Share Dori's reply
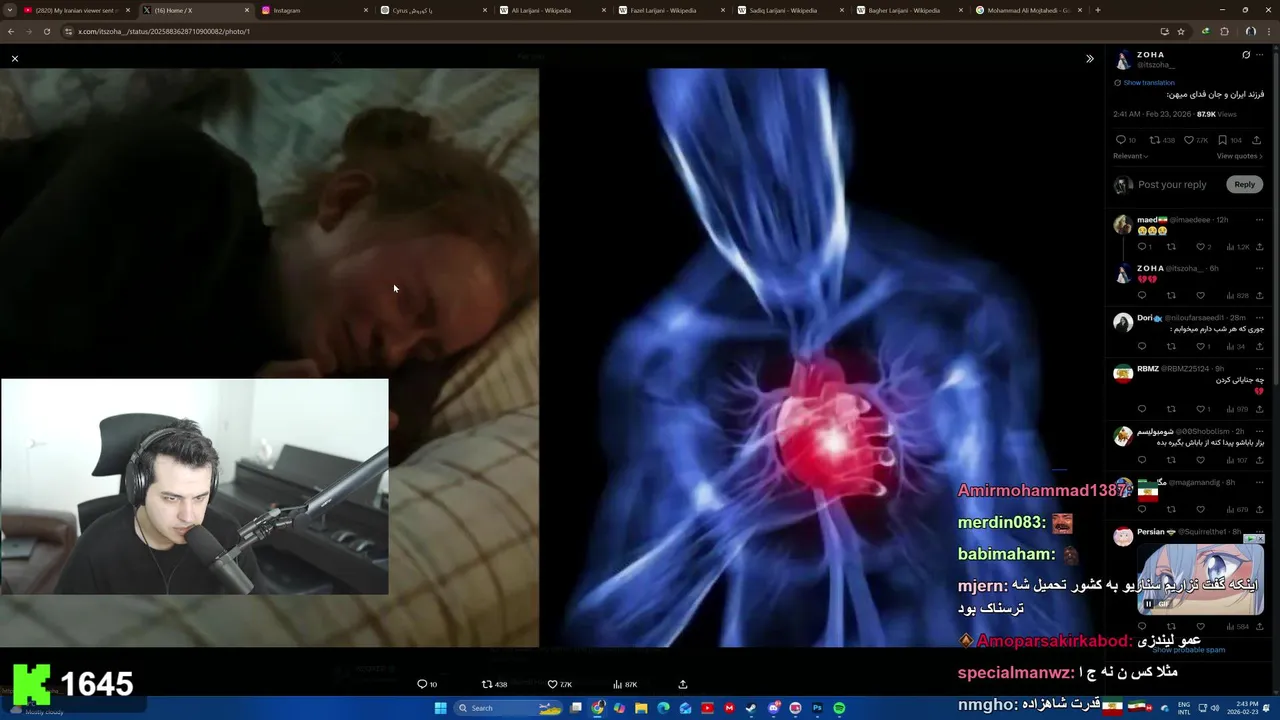 (1259, 346)
